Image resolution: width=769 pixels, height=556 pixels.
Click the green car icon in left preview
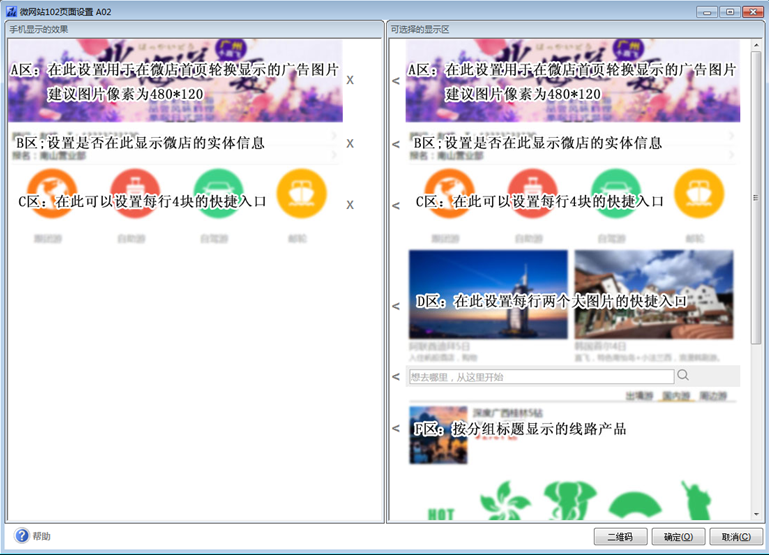pos(219,194)
